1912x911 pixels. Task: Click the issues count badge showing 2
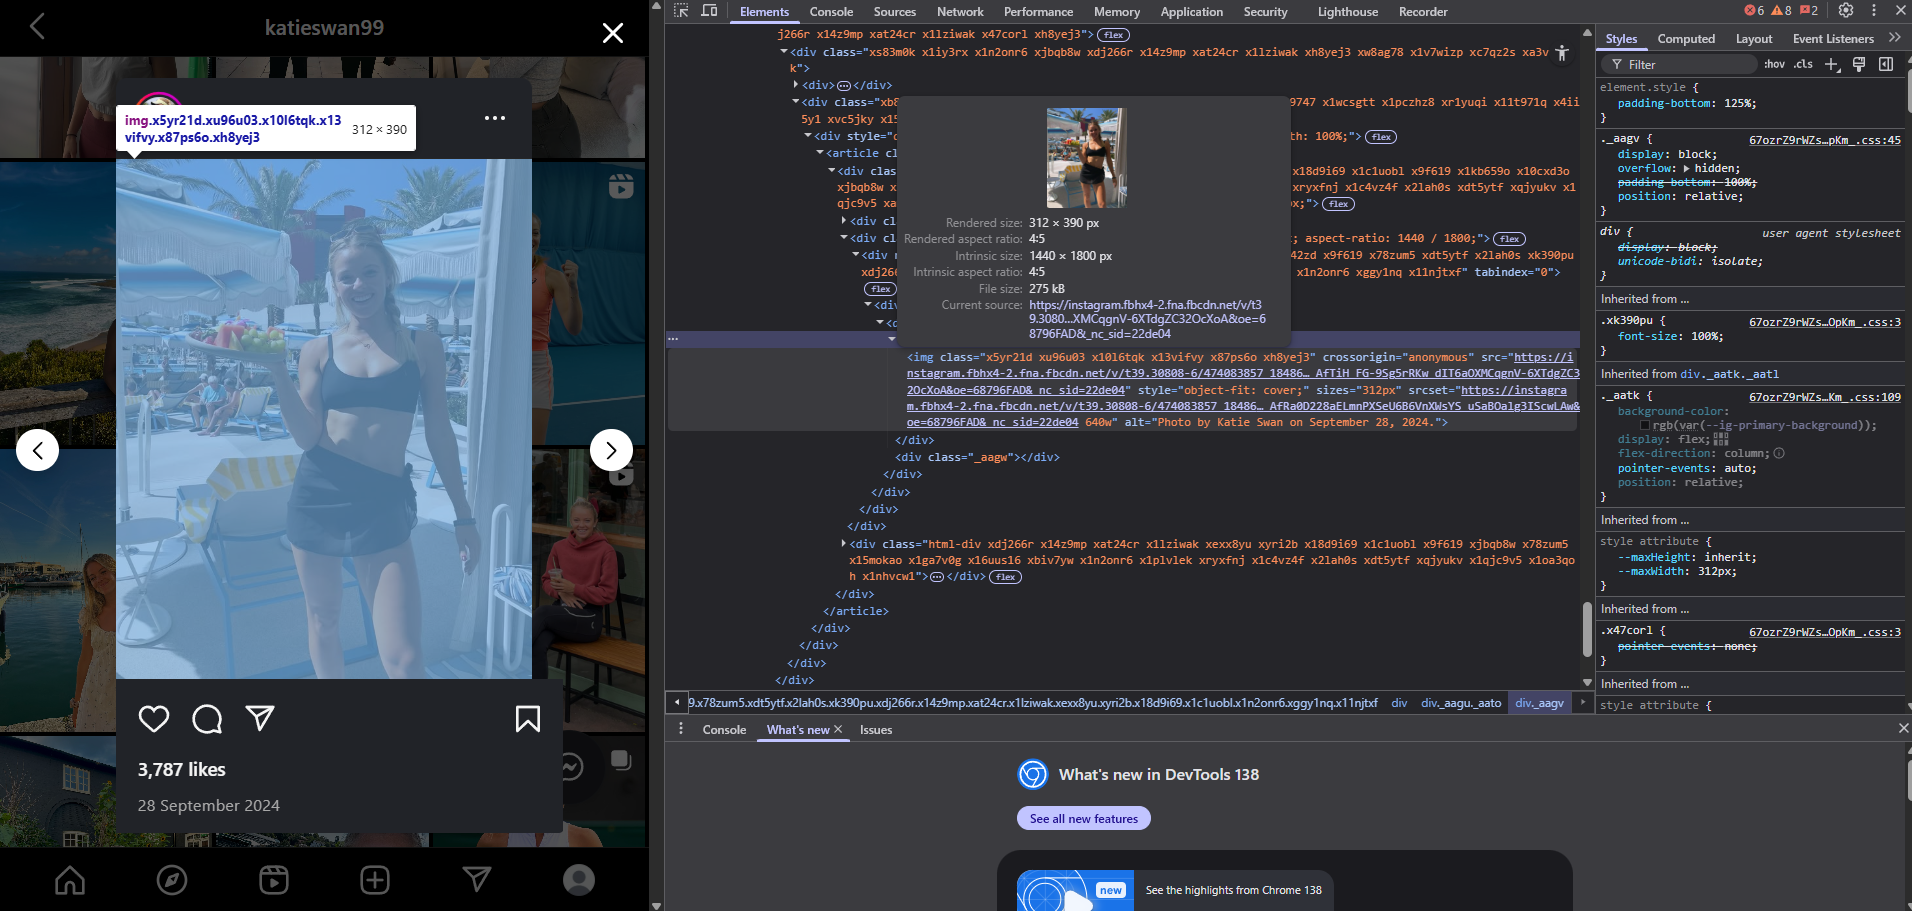pos(1808,10)
